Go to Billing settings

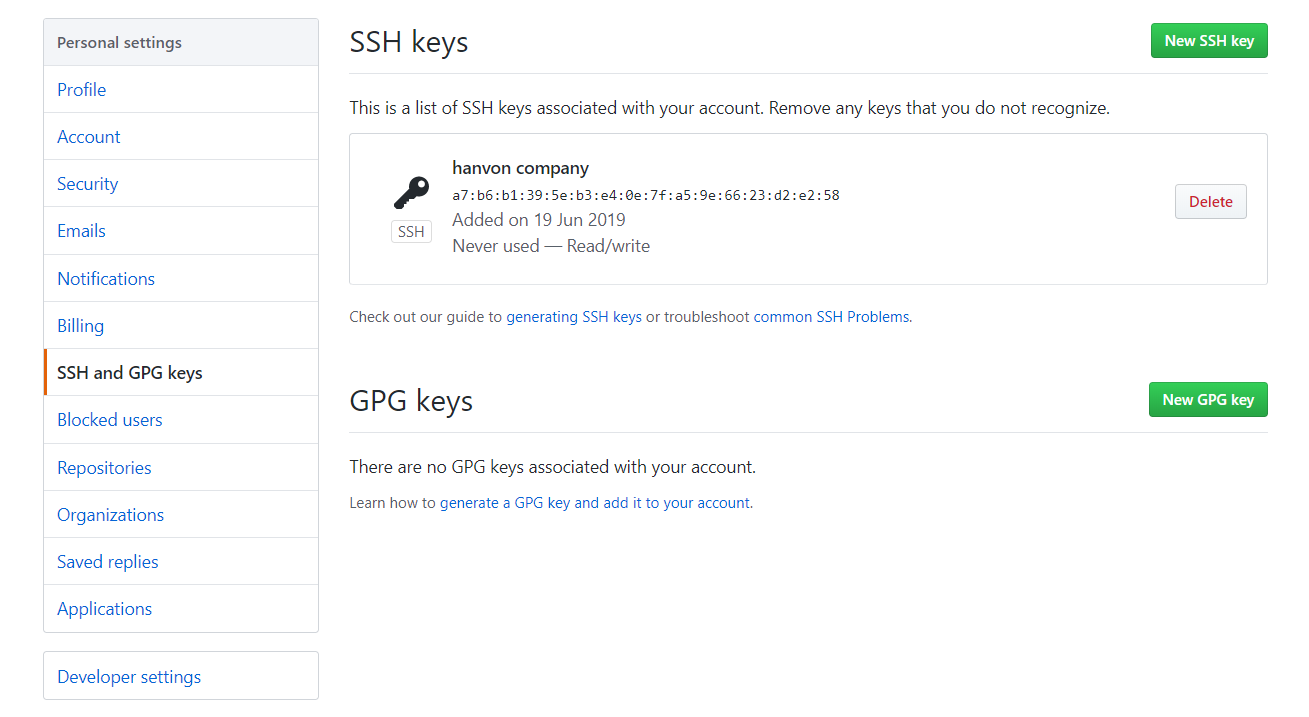[x=81, y=326]
